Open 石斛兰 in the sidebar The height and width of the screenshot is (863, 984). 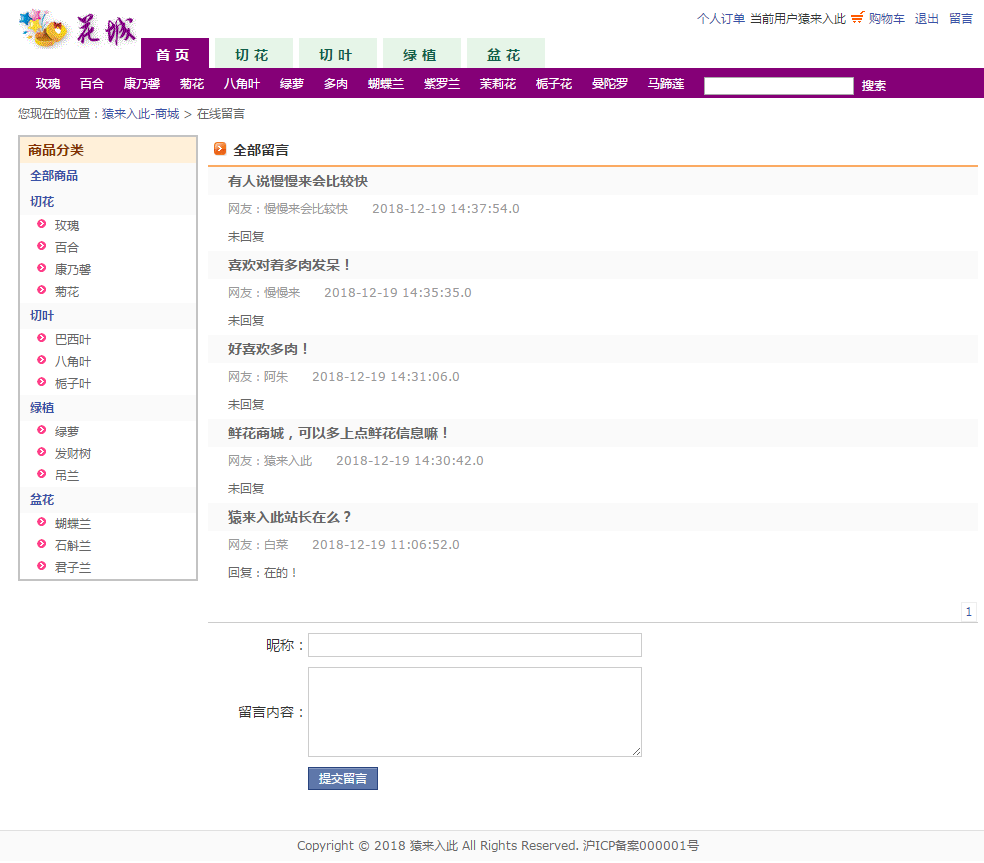click(73, 545)
